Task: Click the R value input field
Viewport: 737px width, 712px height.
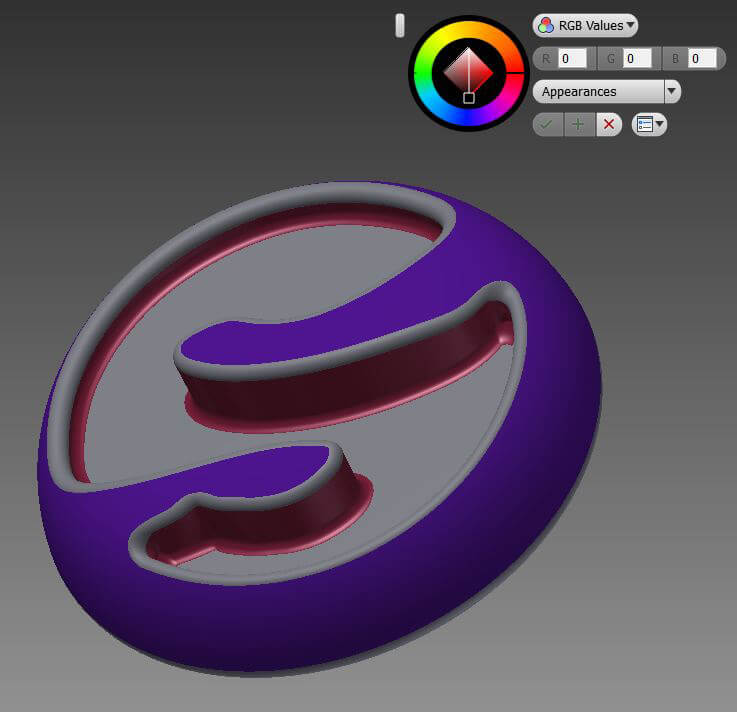Action: pos(572,59)
